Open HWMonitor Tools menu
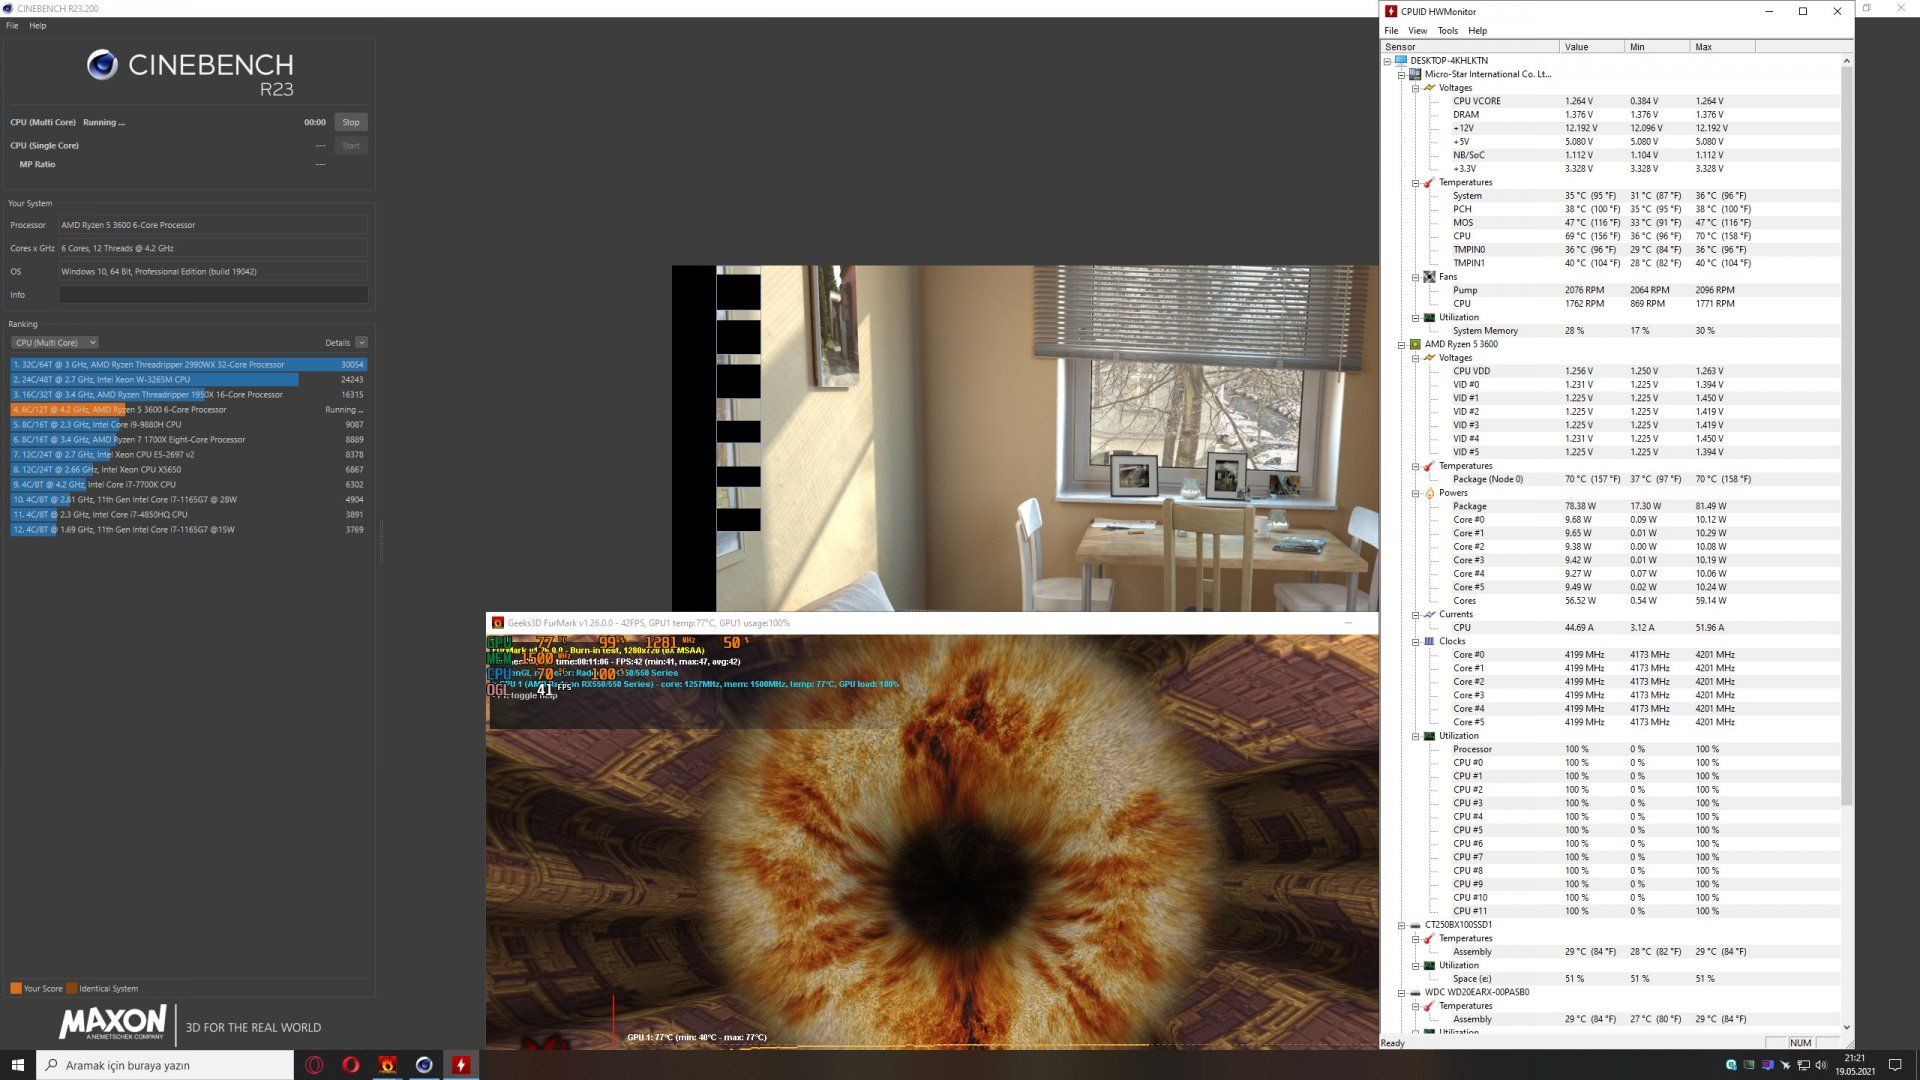The width and height of the screenshot is (1920, 1080). 1447,31
